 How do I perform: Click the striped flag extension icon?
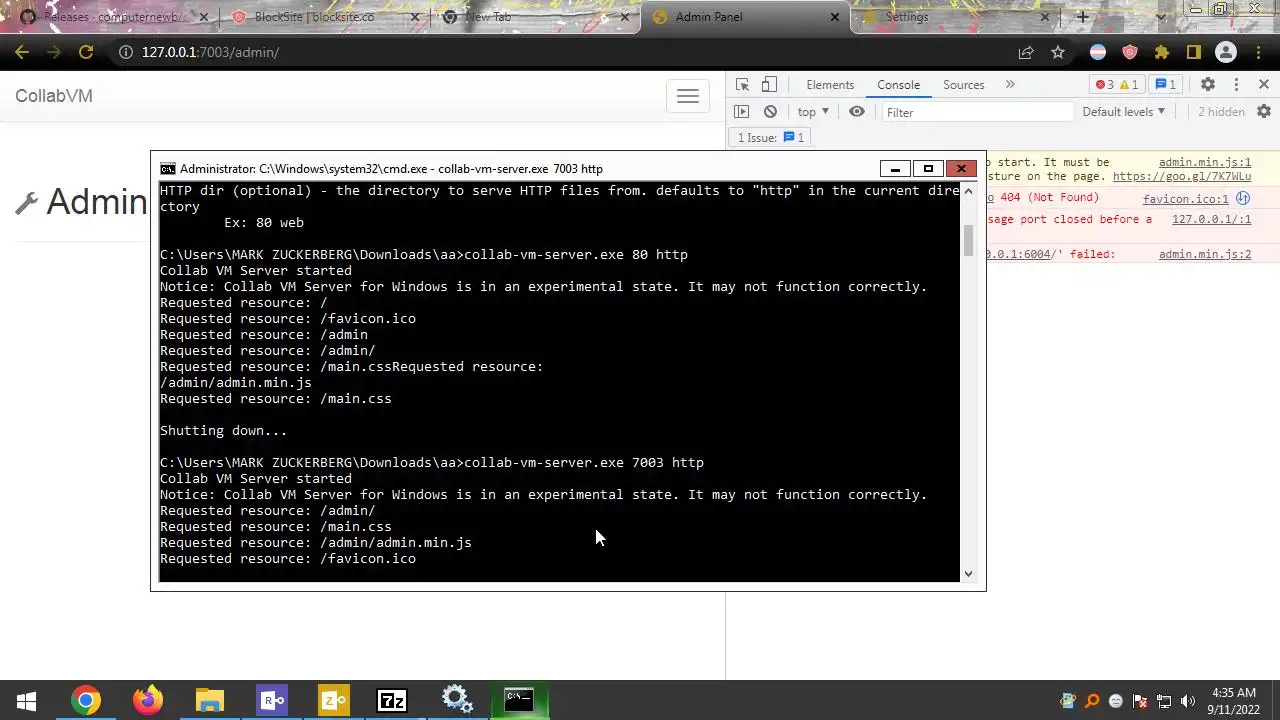click(x=1097, y=52)
